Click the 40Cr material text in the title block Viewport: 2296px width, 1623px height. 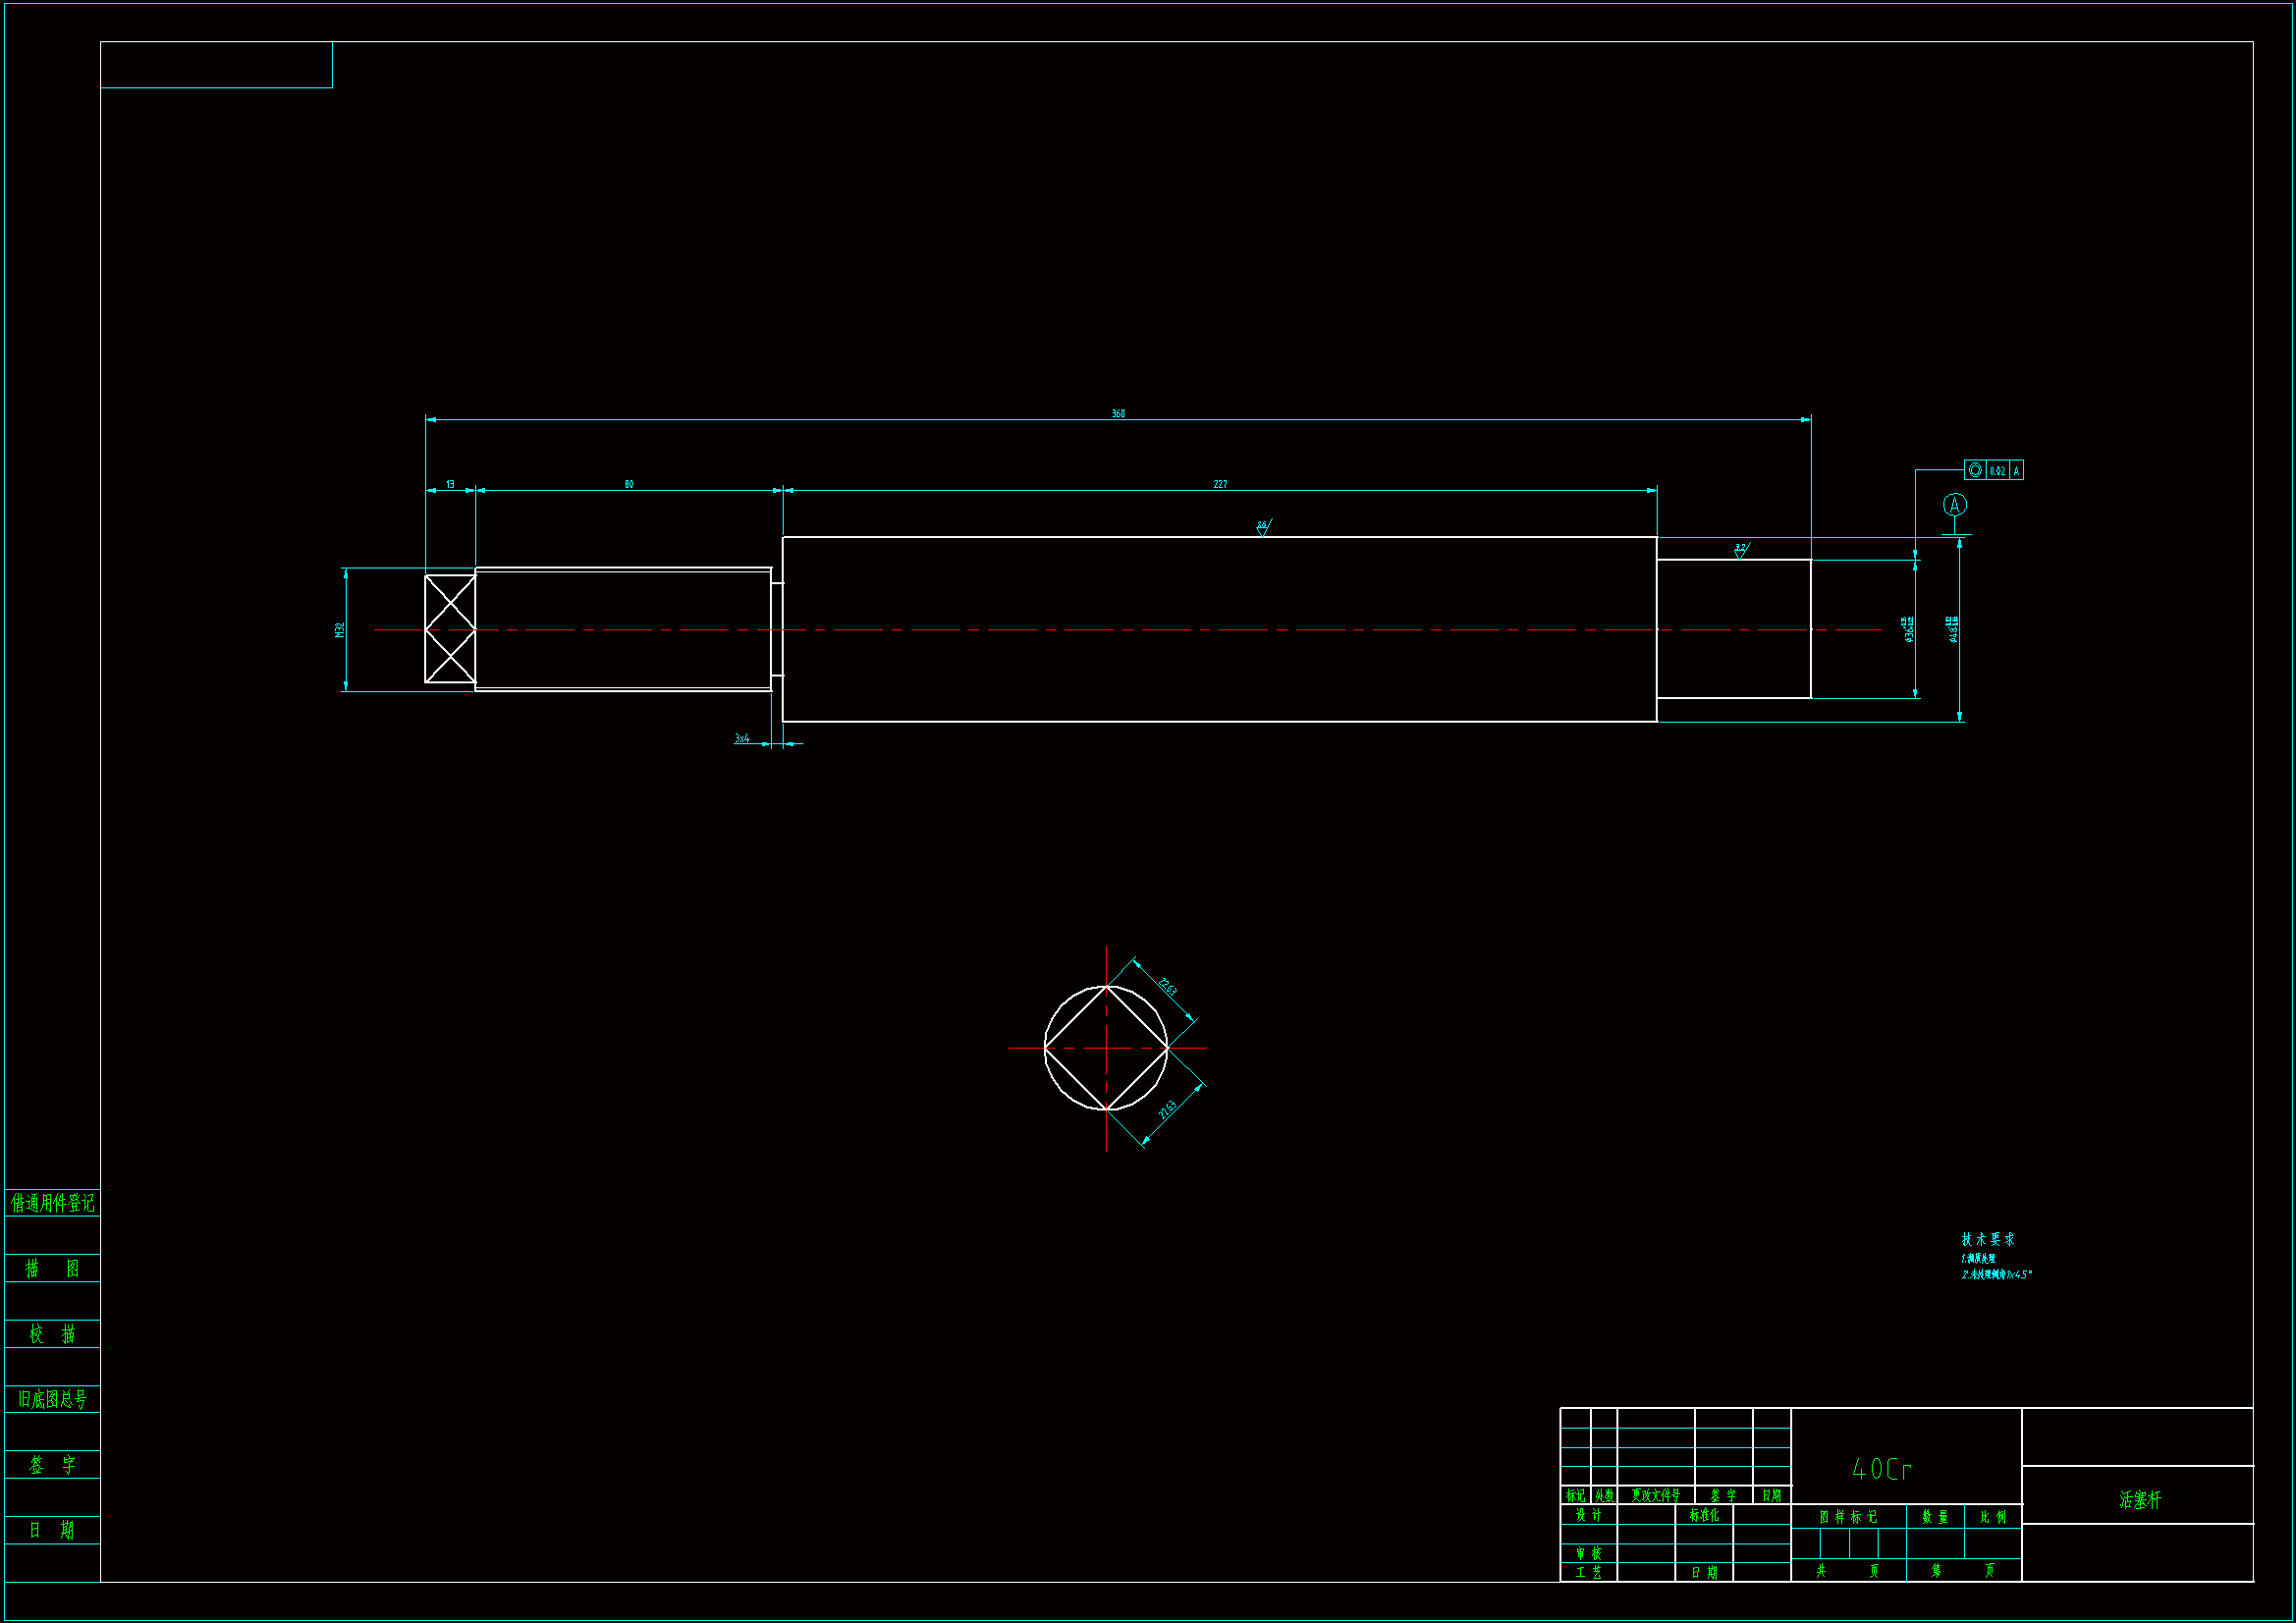[1881, 1469]
